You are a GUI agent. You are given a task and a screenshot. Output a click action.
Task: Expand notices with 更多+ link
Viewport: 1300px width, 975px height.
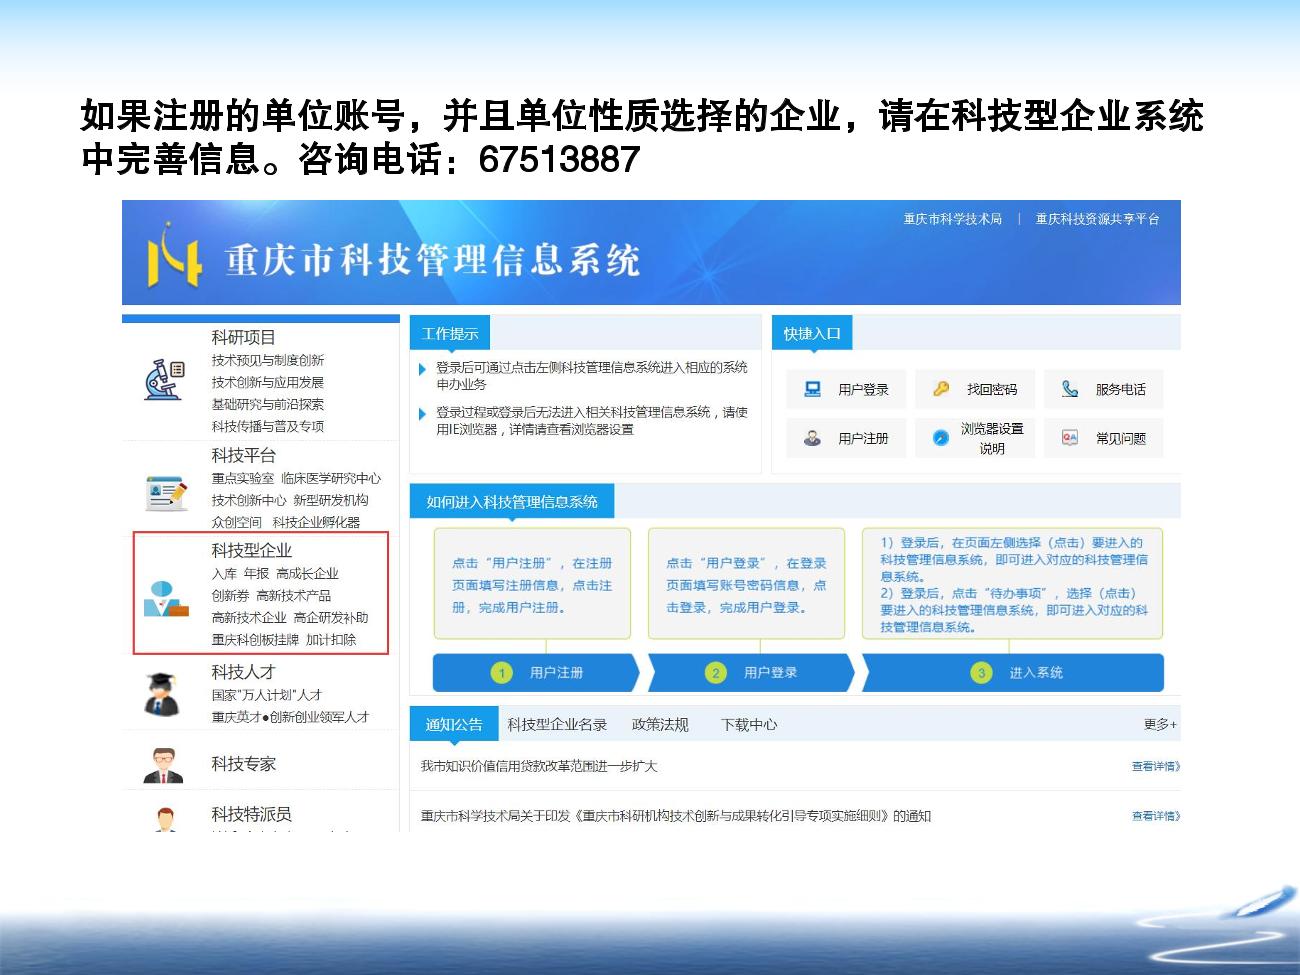pos(1160,724)
